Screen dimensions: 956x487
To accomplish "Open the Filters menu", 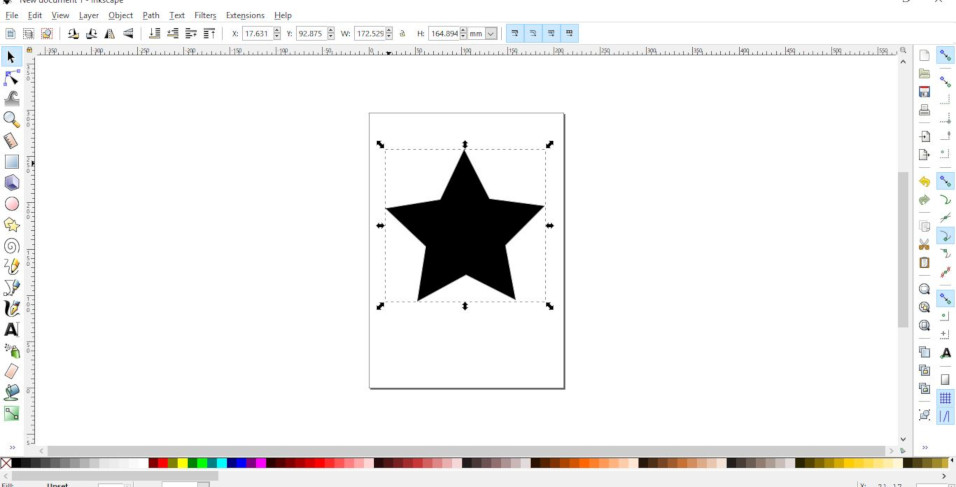I will coord(205,15).
